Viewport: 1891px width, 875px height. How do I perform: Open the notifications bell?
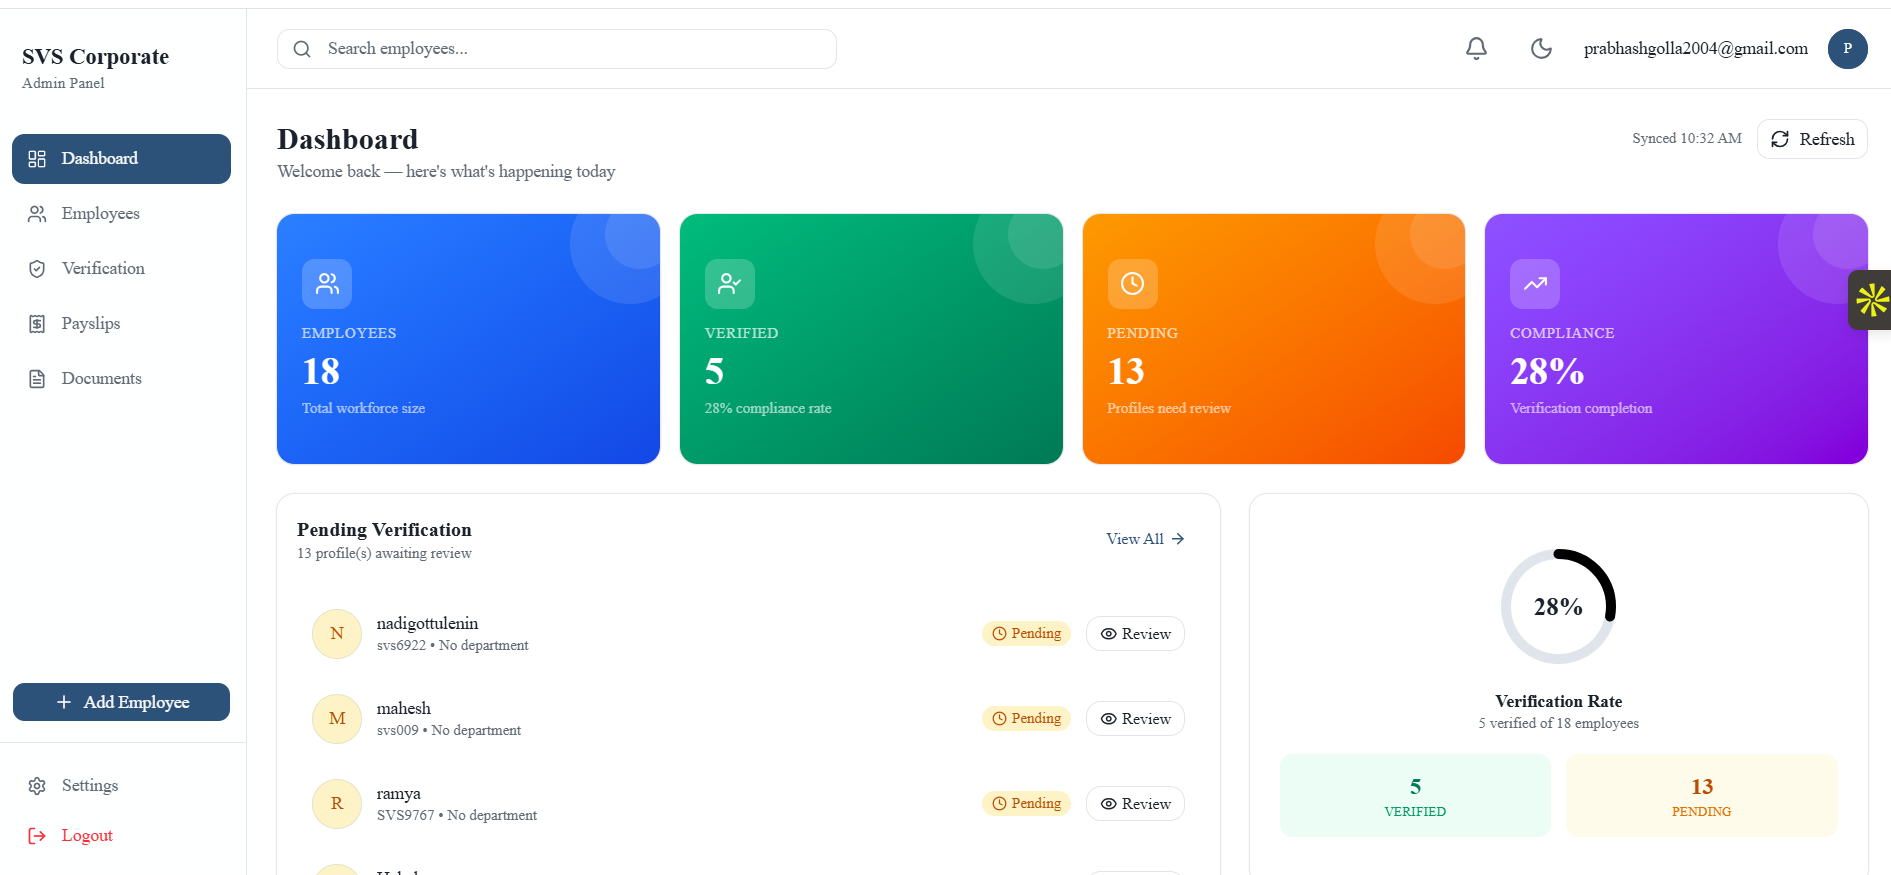1476,48
